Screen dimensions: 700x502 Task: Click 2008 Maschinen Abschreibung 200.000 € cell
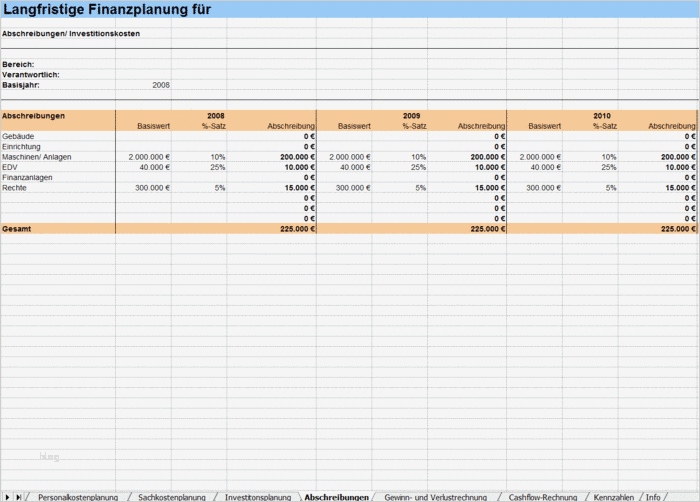(x=271, y=157)
